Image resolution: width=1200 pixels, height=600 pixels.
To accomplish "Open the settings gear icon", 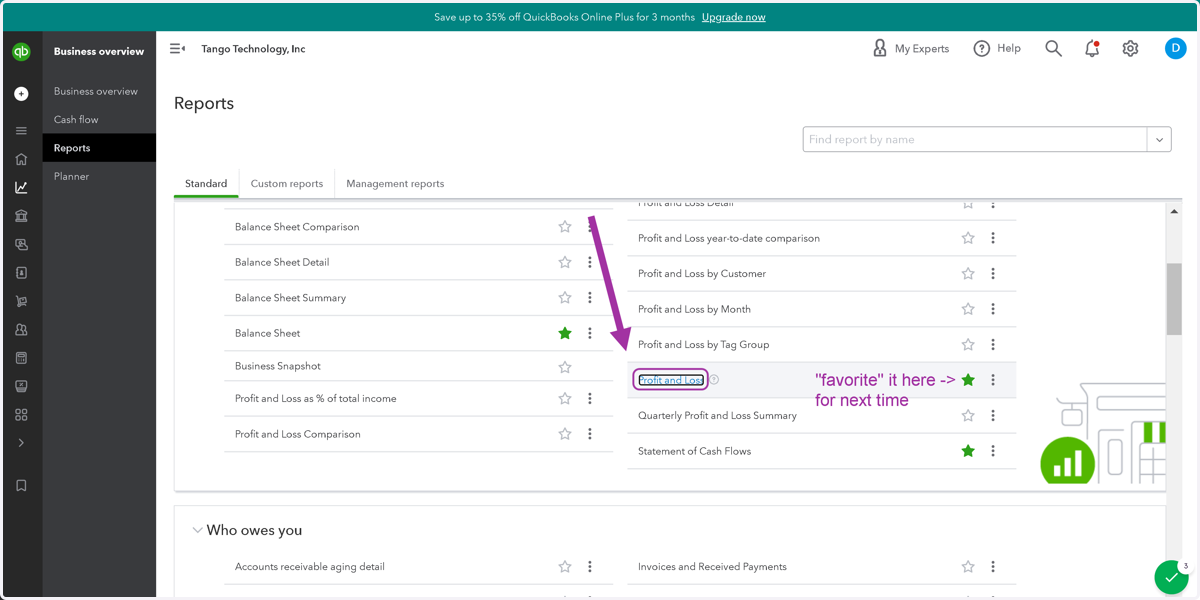I will 1130,48.
